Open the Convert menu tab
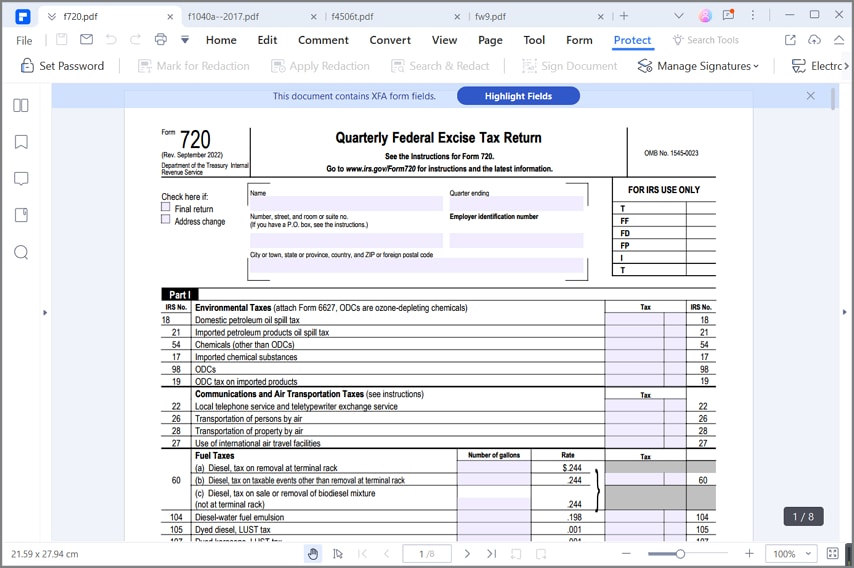 click(x=390, y=40)
